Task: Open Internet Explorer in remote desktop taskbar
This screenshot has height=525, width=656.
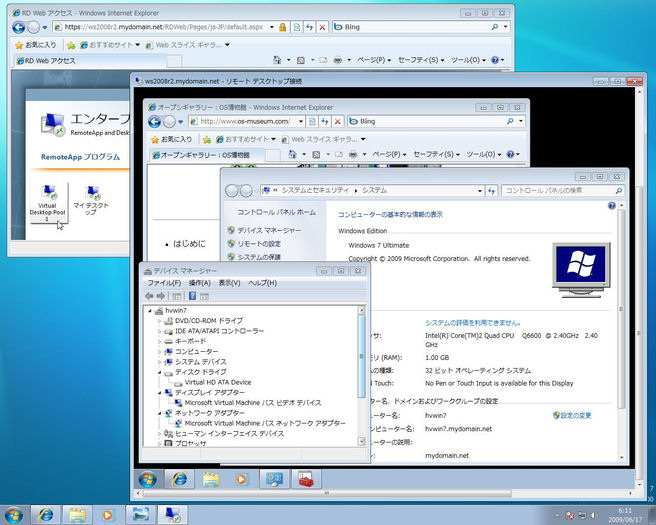Action: 179,479
